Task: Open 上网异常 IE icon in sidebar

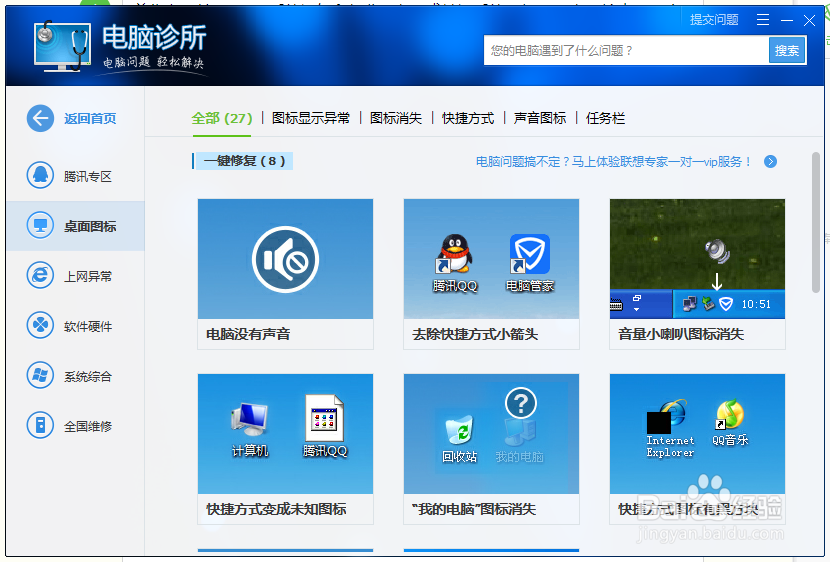Action: click(40, 275)
